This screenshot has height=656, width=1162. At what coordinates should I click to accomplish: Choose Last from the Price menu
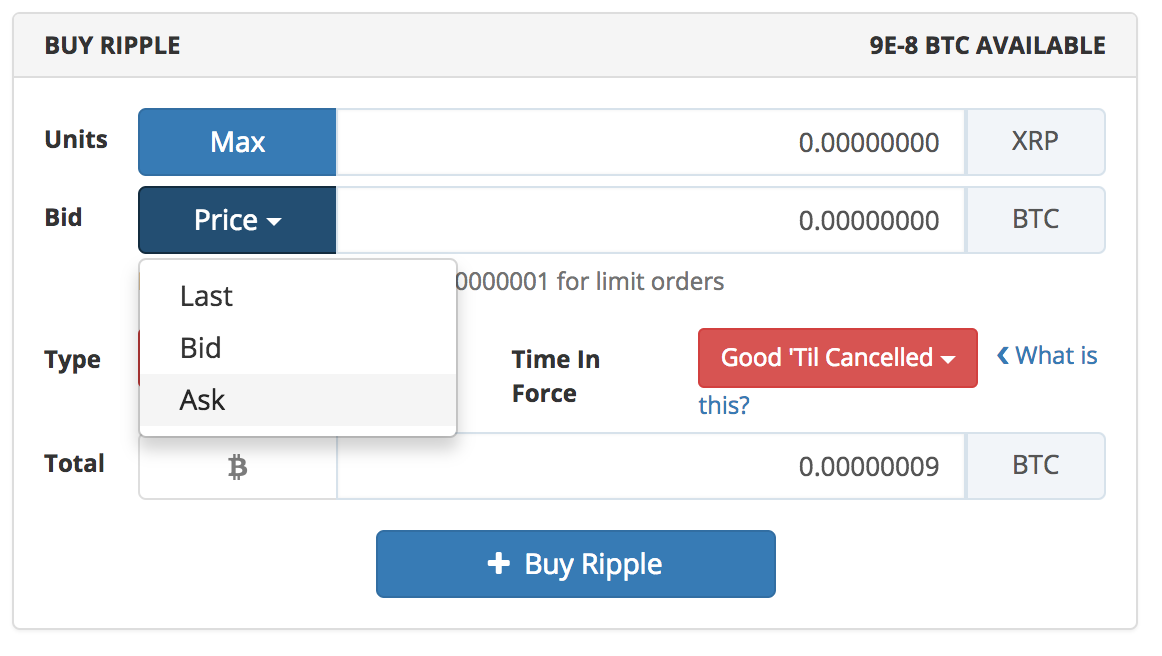206,296
